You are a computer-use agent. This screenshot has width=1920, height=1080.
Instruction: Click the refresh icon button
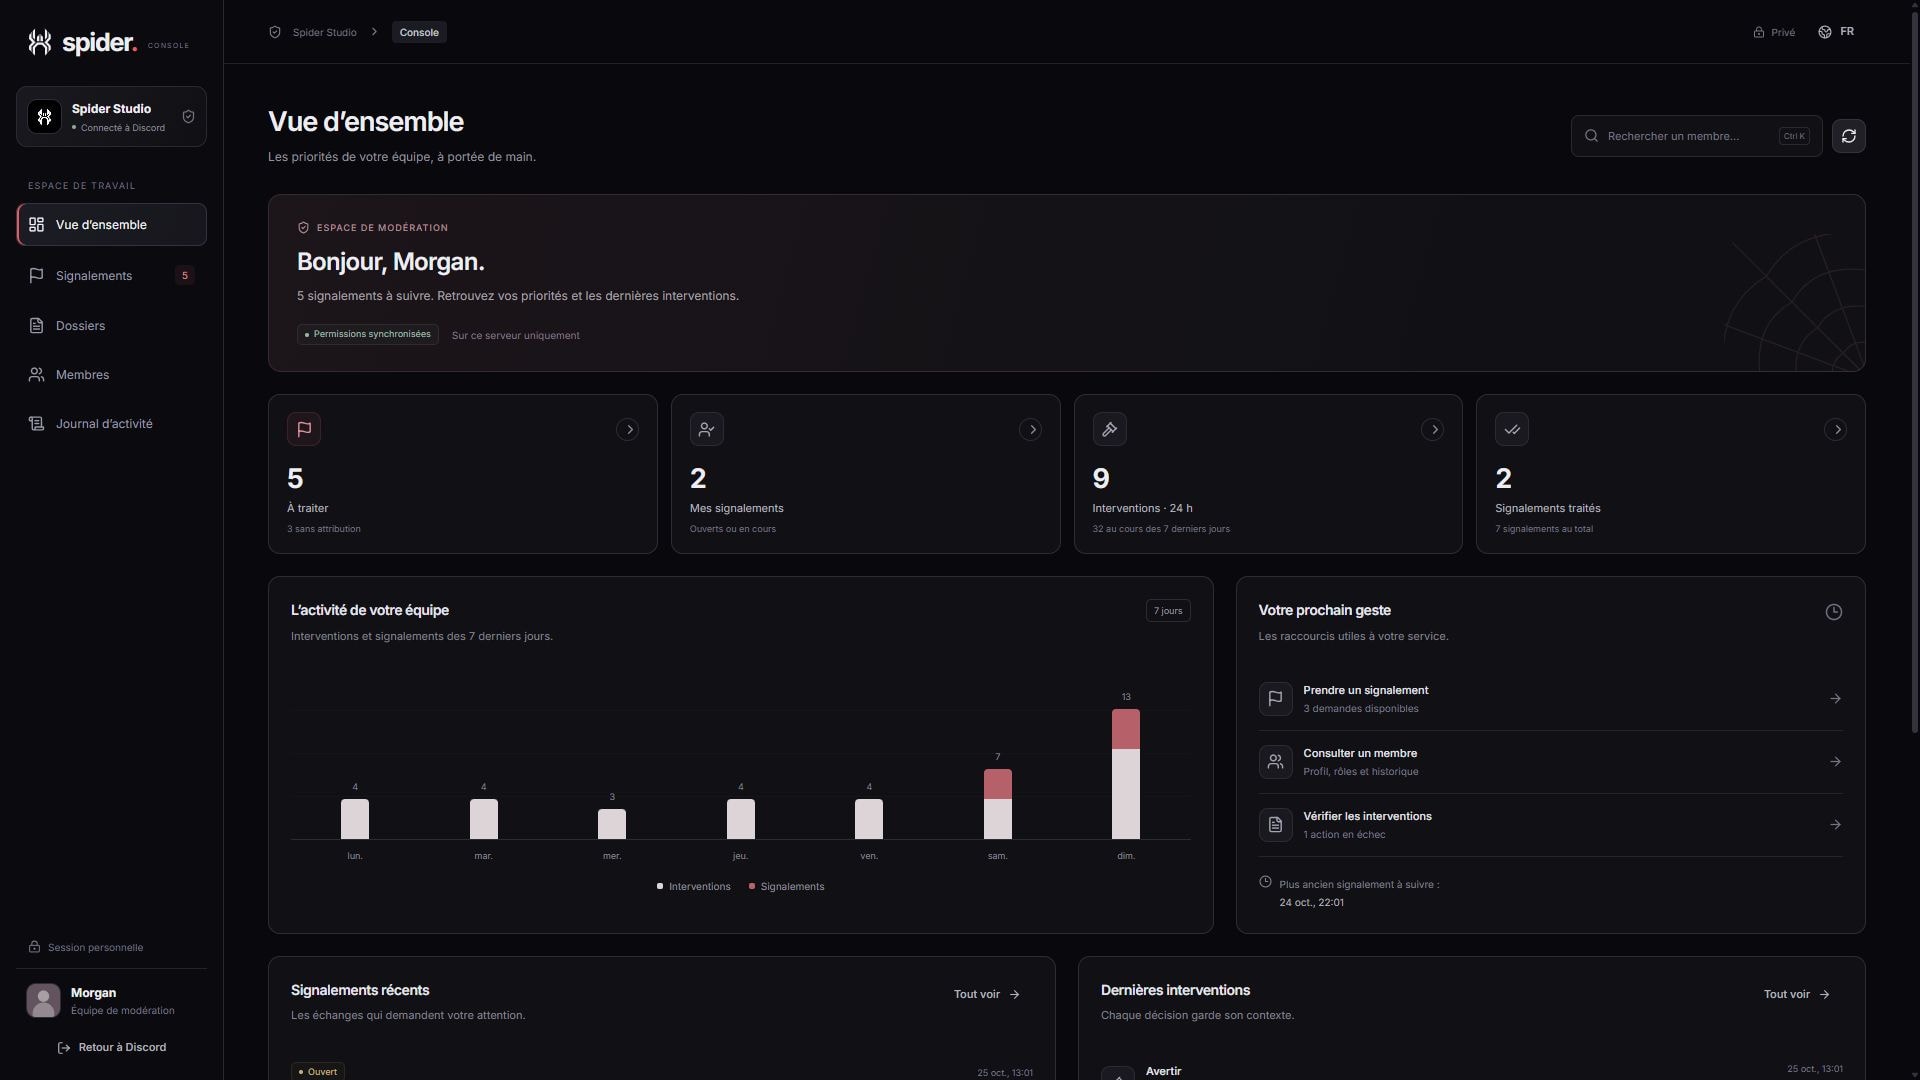point(1848,136)
